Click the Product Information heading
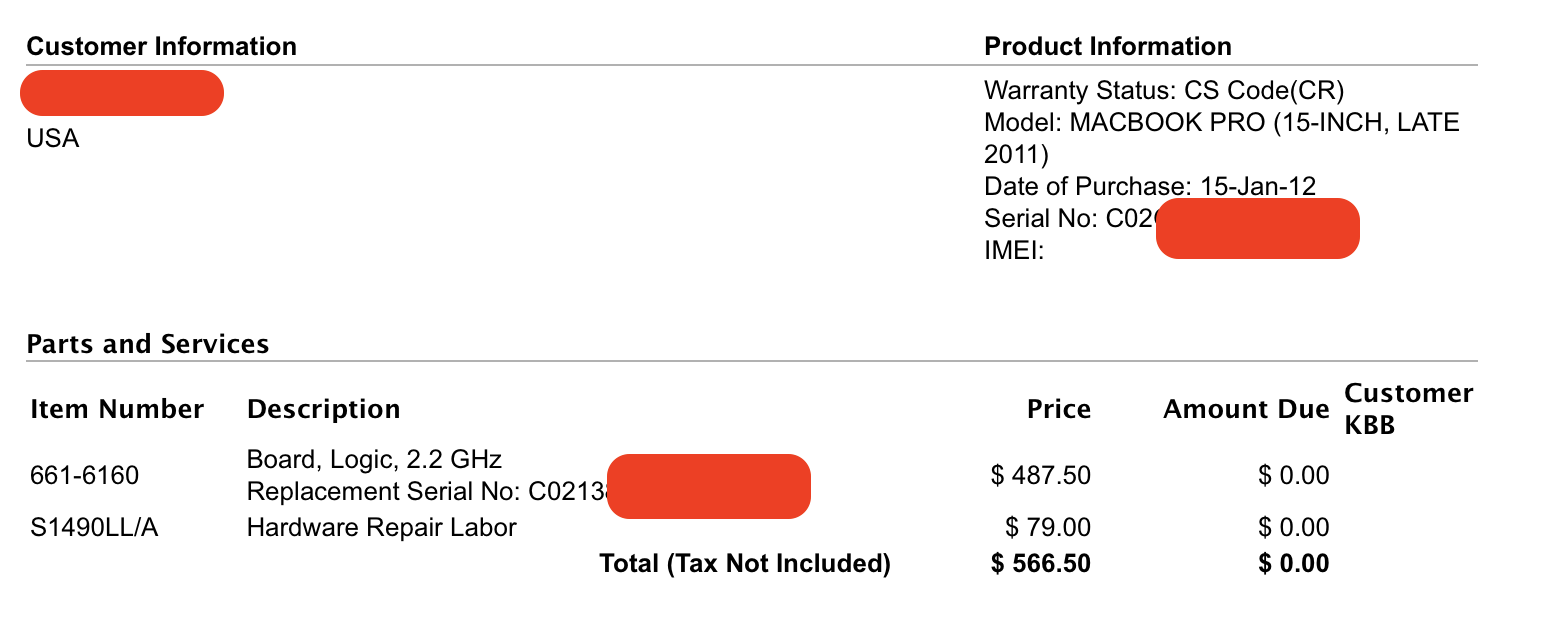The height and width of the screenshot is (636, 1568). [x=1108, y=46]
